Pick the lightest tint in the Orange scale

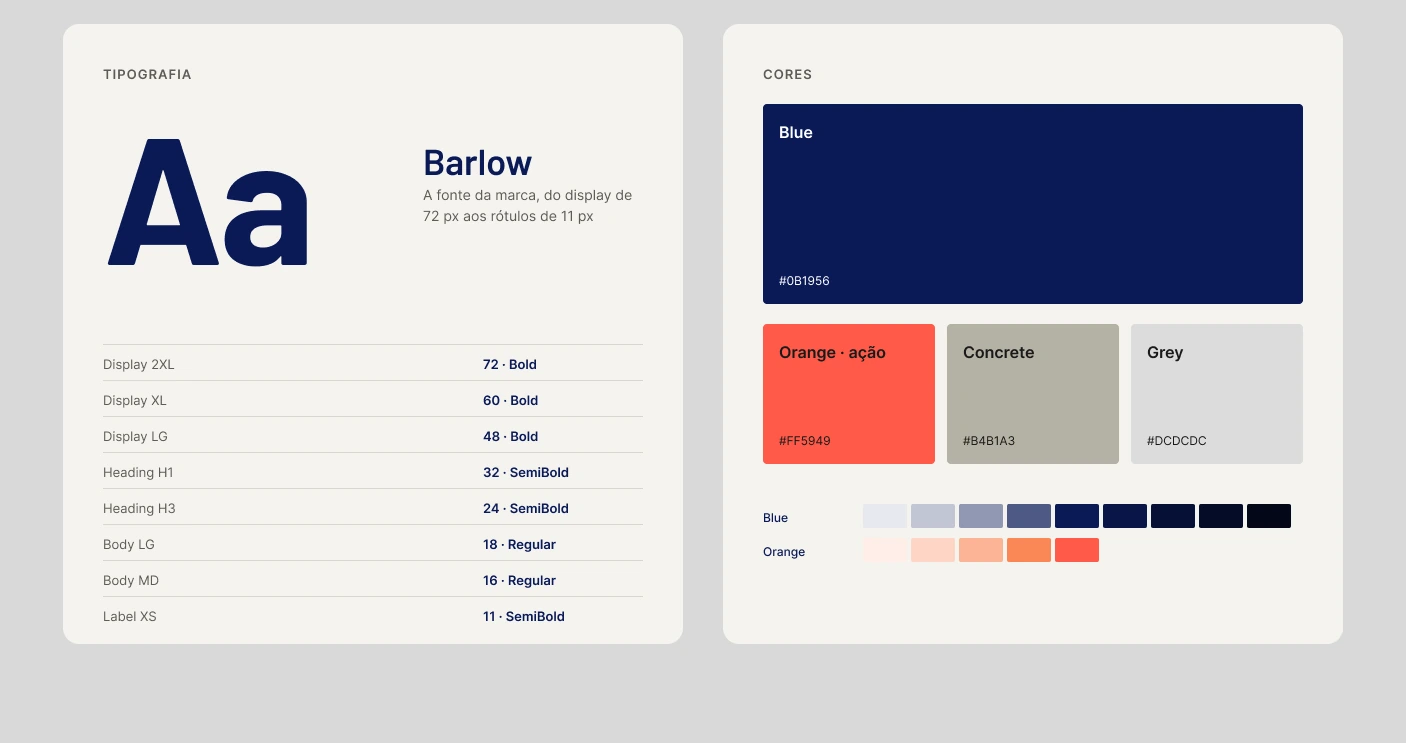(885, 550)
